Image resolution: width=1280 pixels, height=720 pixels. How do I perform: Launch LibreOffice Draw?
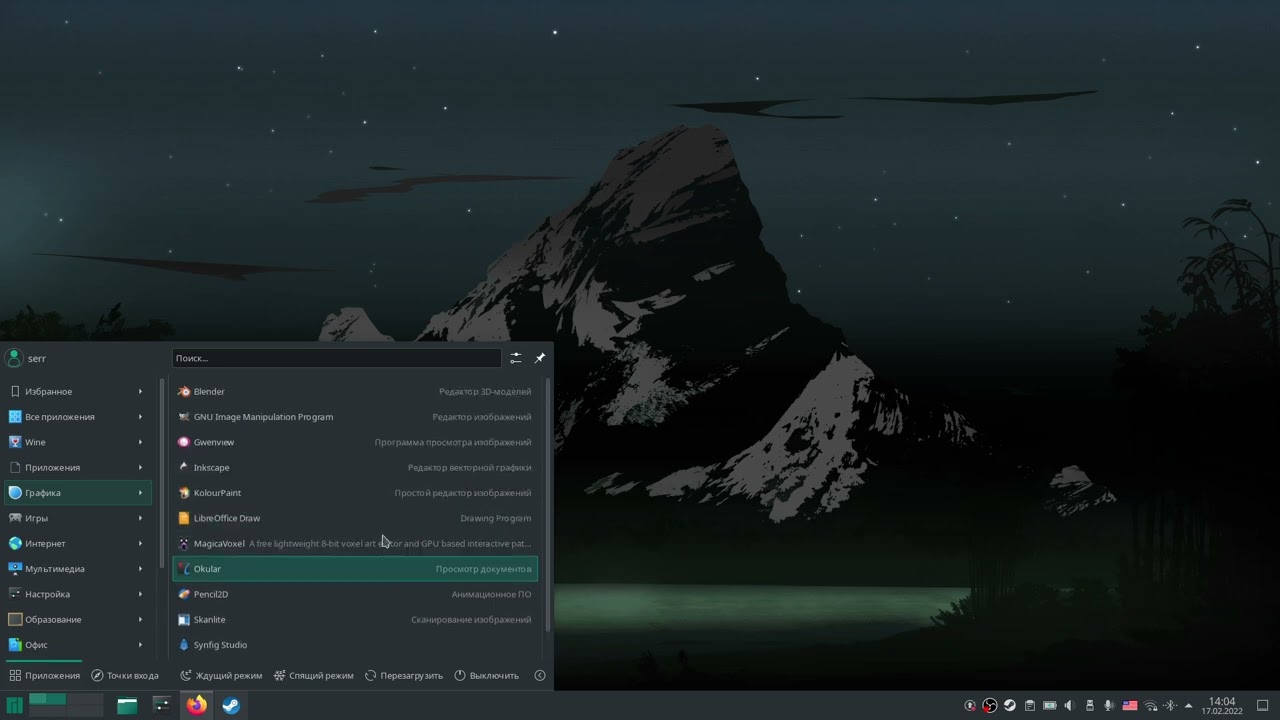pos(355,518)
